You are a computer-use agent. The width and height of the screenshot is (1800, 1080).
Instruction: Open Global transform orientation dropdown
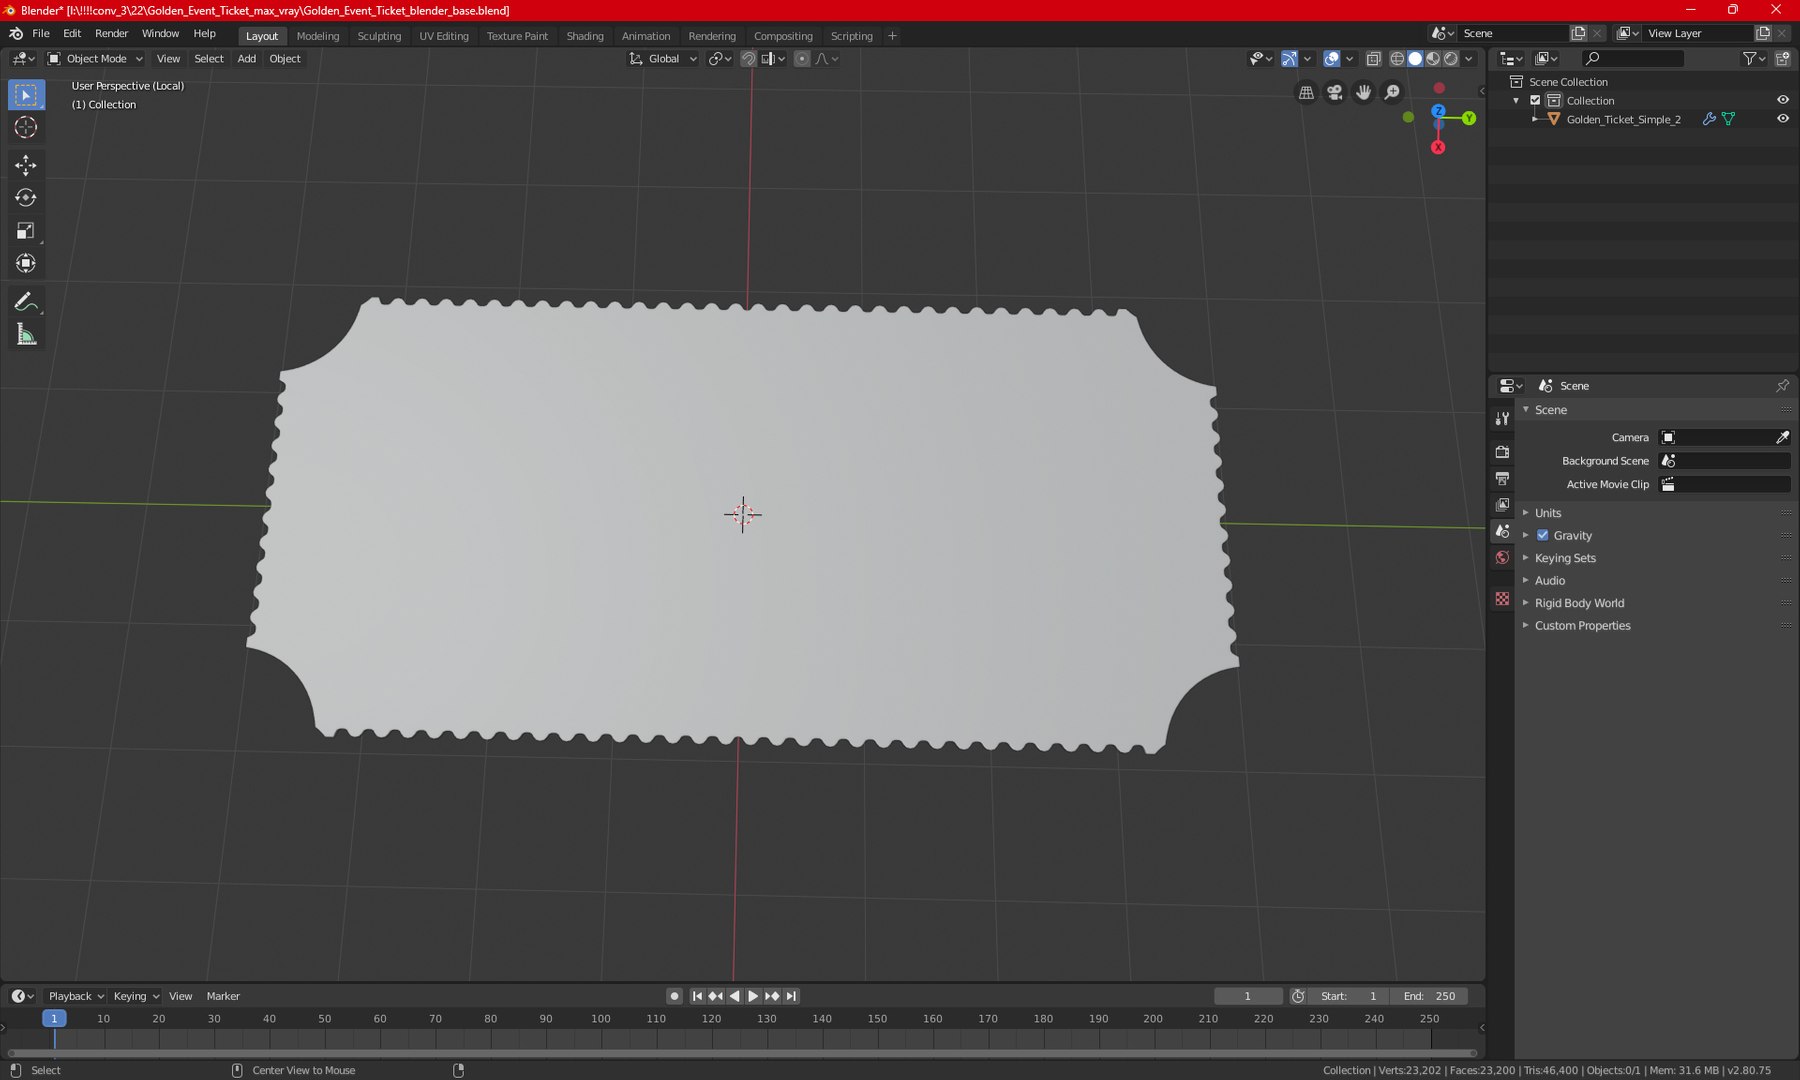click(663, 59)
